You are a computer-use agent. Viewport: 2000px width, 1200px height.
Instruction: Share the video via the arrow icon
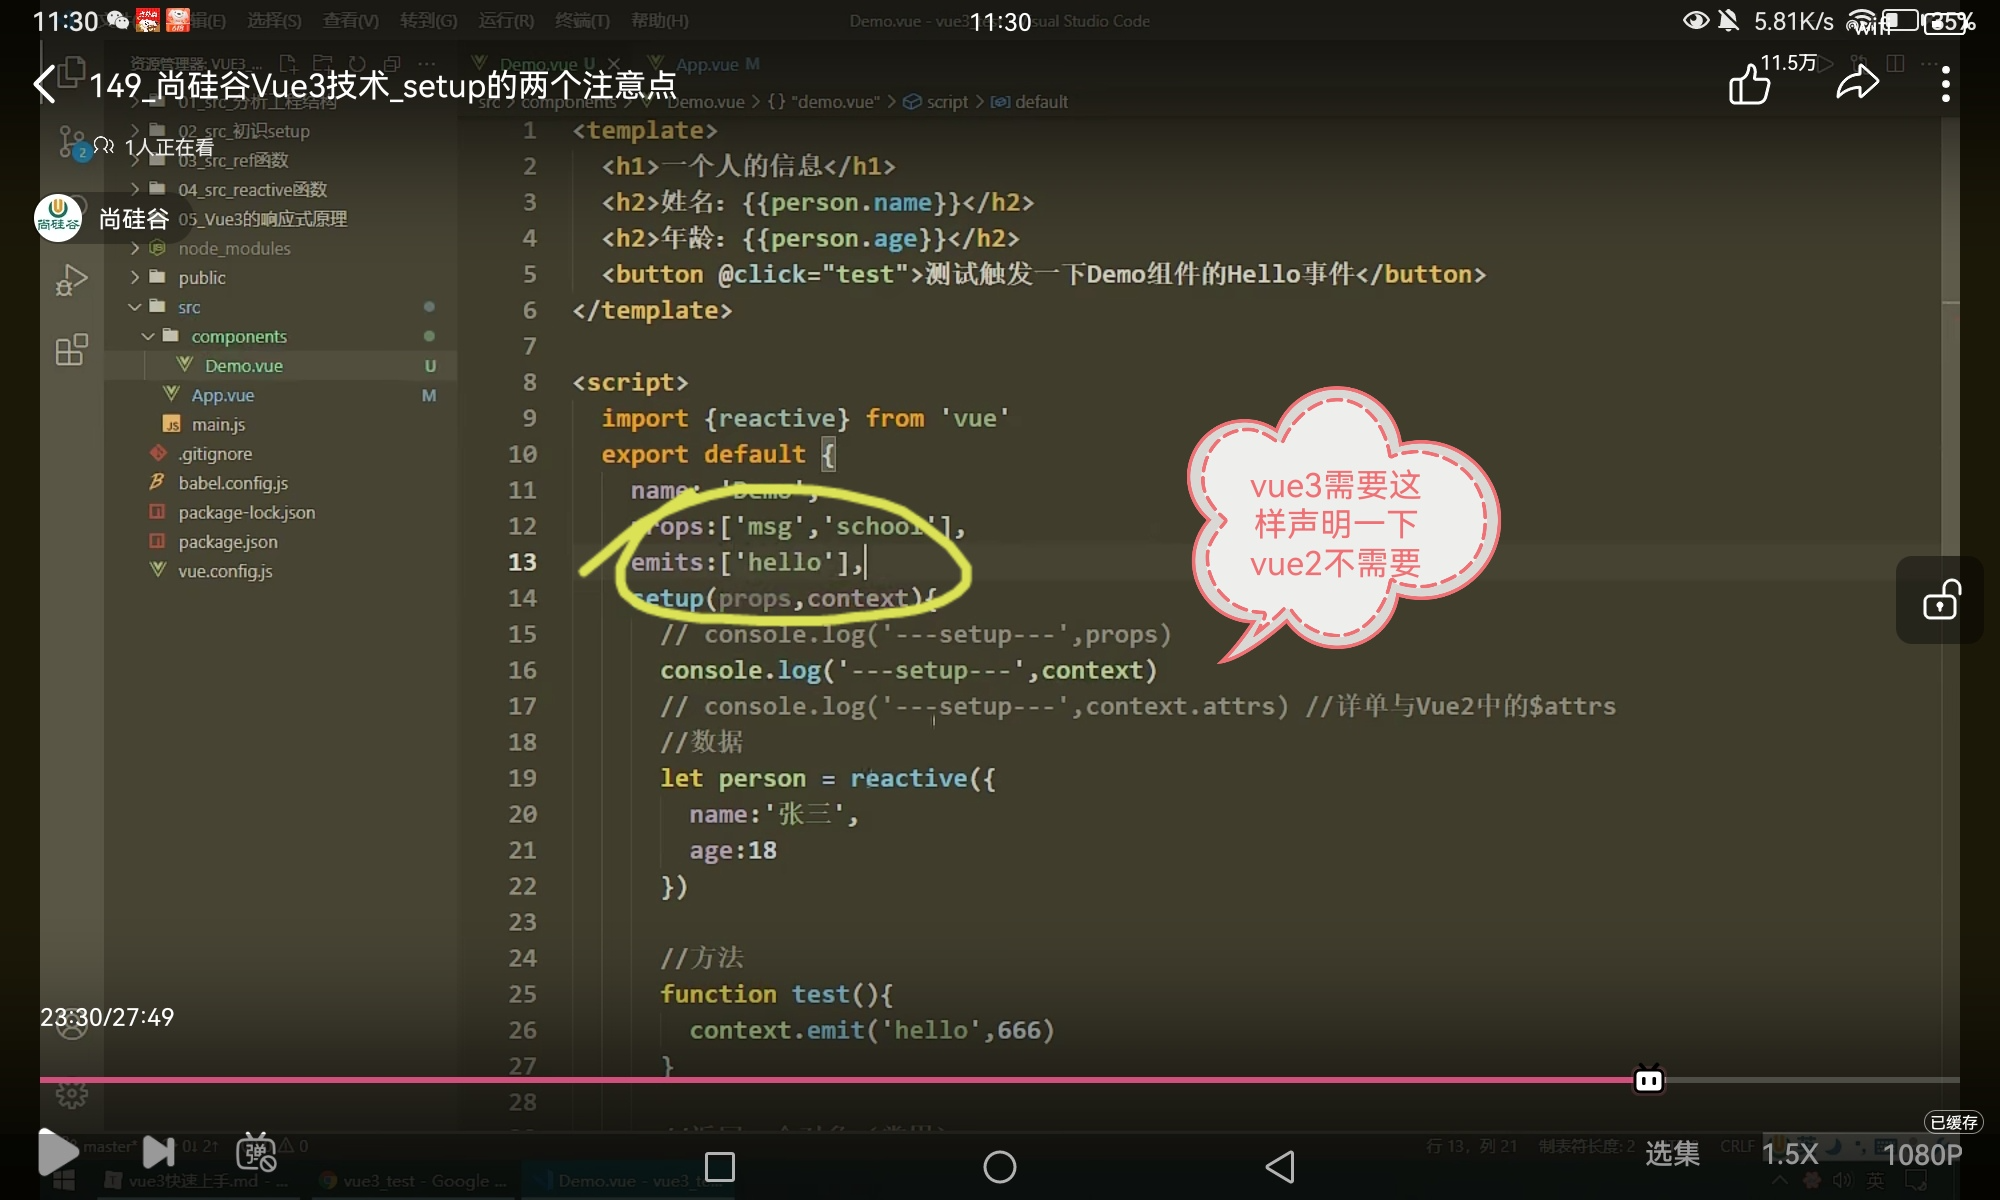coord(1857,84)
